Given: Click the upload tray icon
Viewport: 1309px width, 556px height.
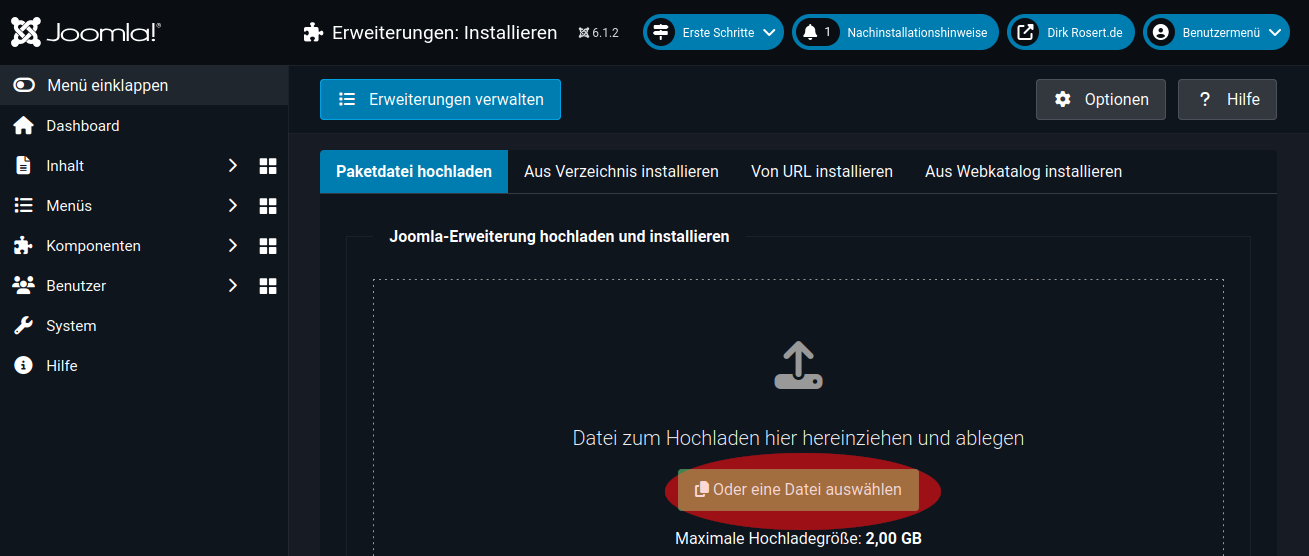Looking at the screenshot, I should click(798, 366).
